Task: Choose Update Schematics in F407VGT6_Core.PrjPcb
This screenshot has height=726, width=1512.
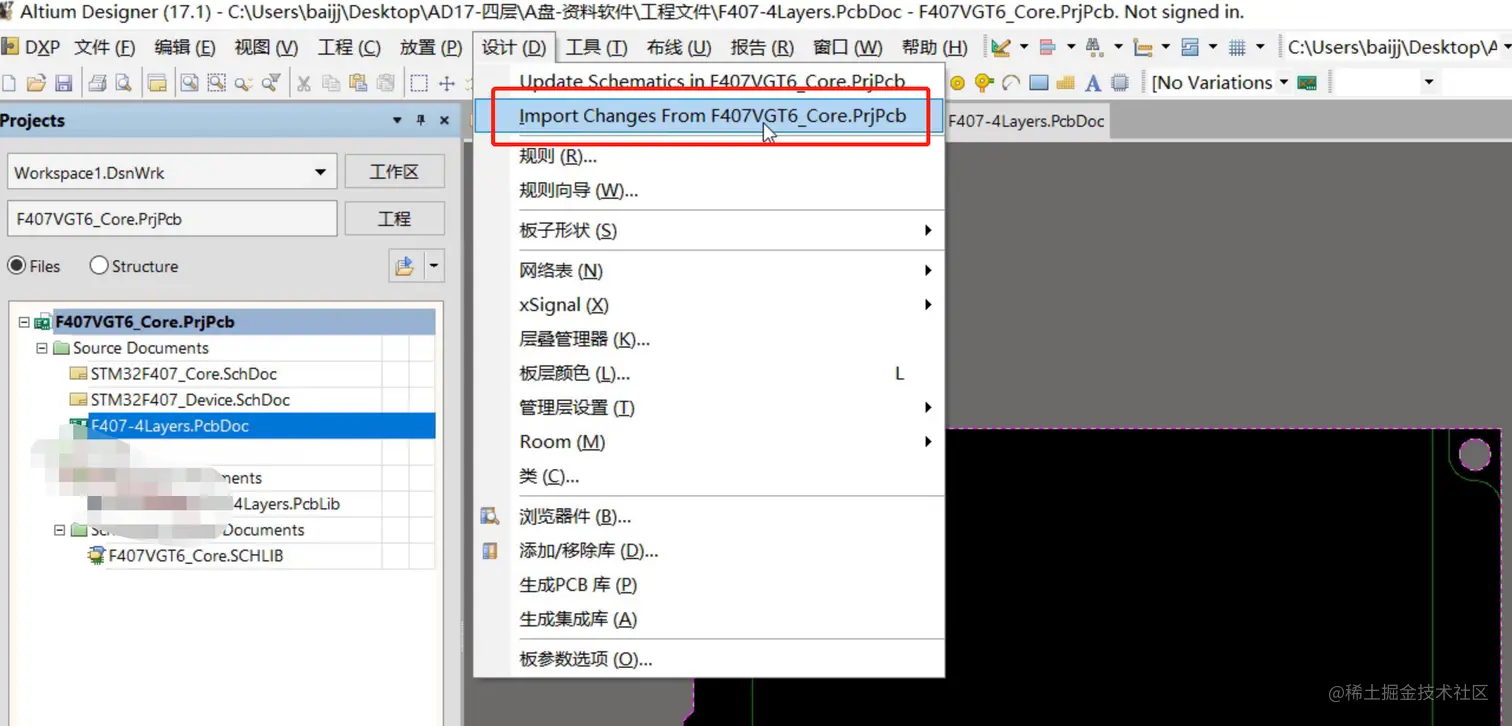Action: 709,81
